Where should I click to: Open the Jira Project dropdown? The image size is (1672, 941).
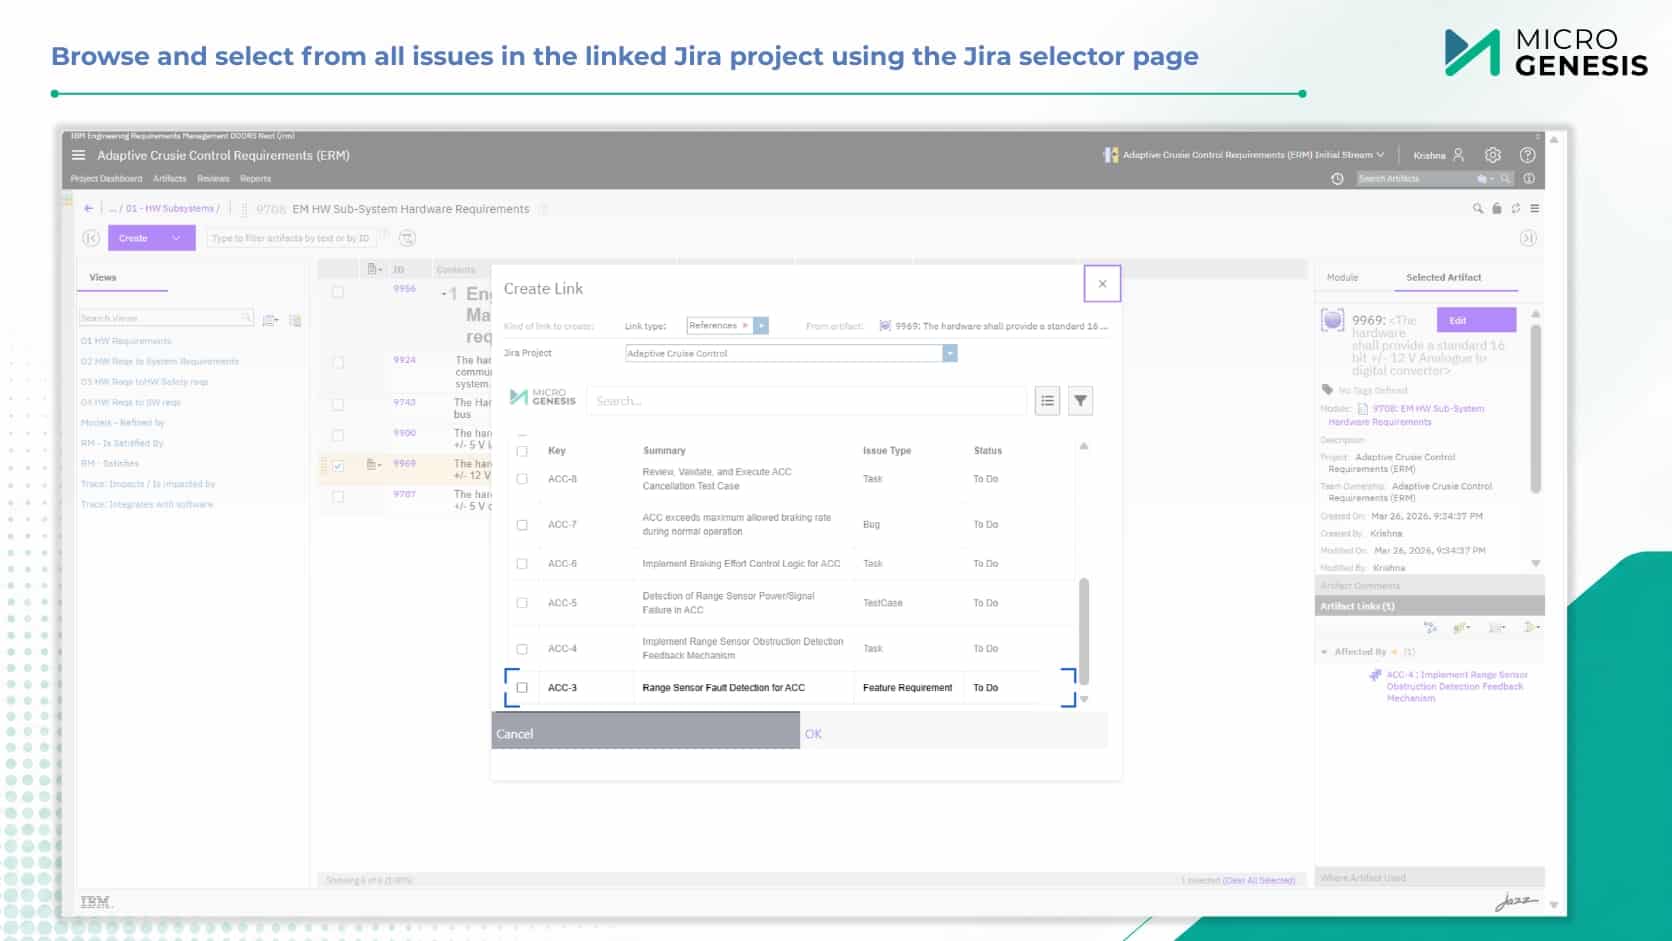(950, 353)
